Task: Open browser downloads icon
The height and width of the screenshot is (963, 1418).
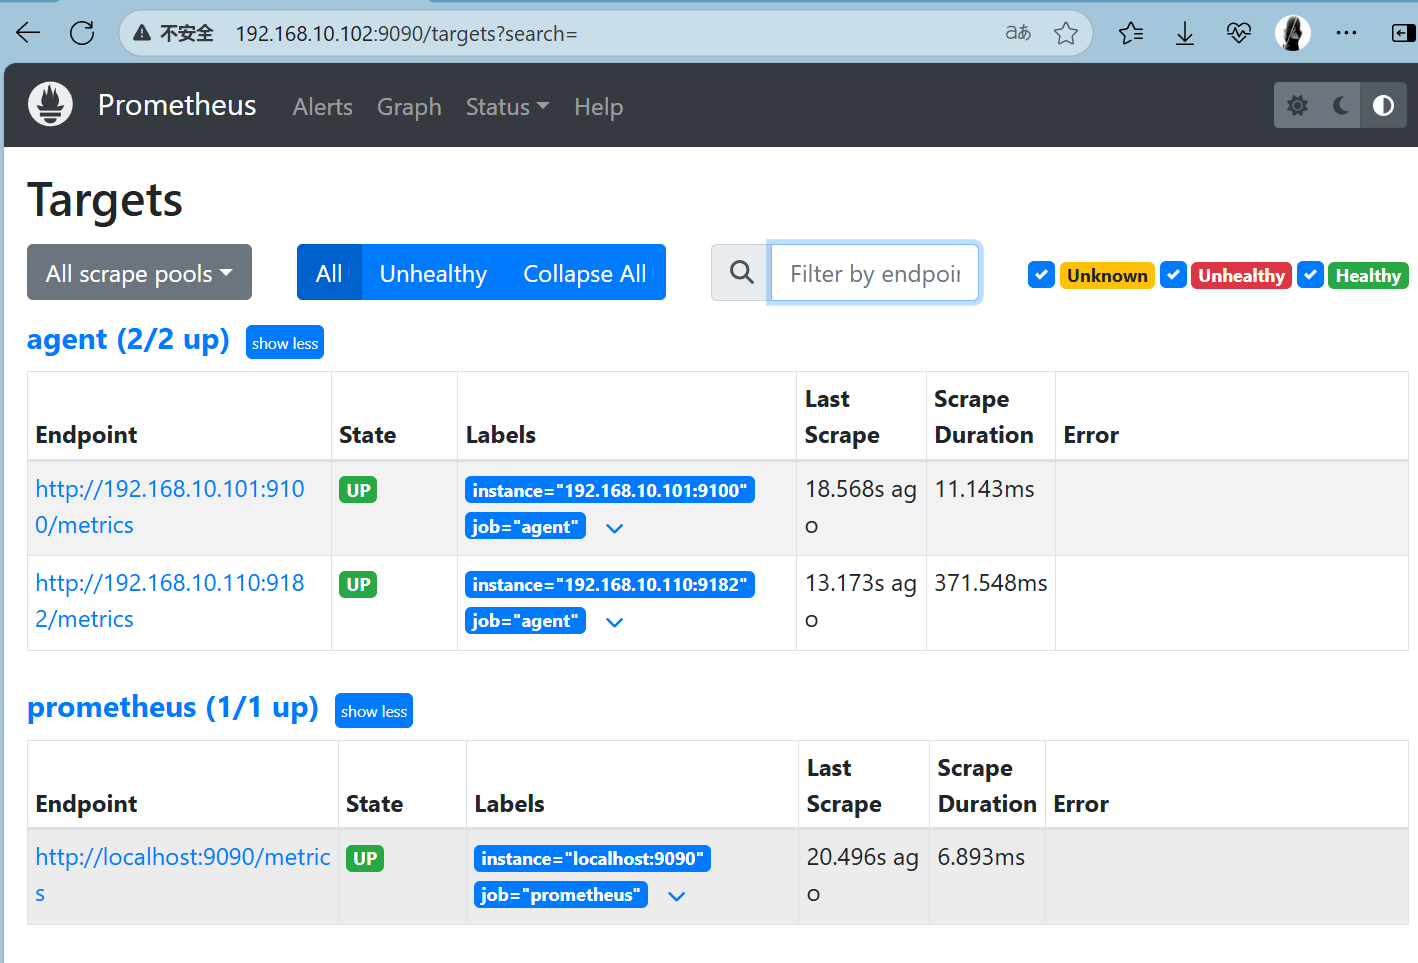Action: (1185, 33)
